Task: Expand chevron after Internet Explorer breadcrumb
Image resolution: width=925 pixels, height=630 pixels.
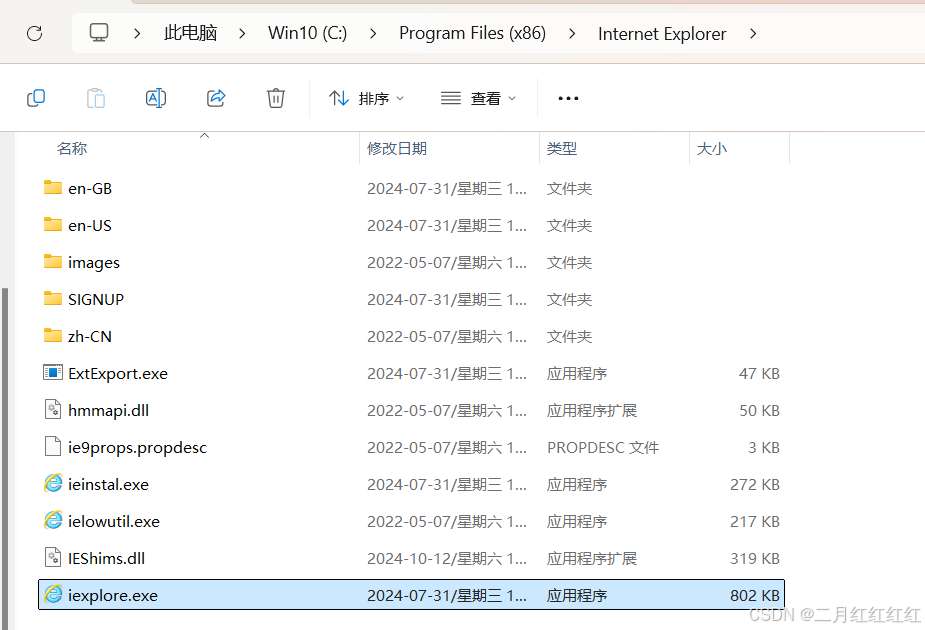Action: coord(753,34)
